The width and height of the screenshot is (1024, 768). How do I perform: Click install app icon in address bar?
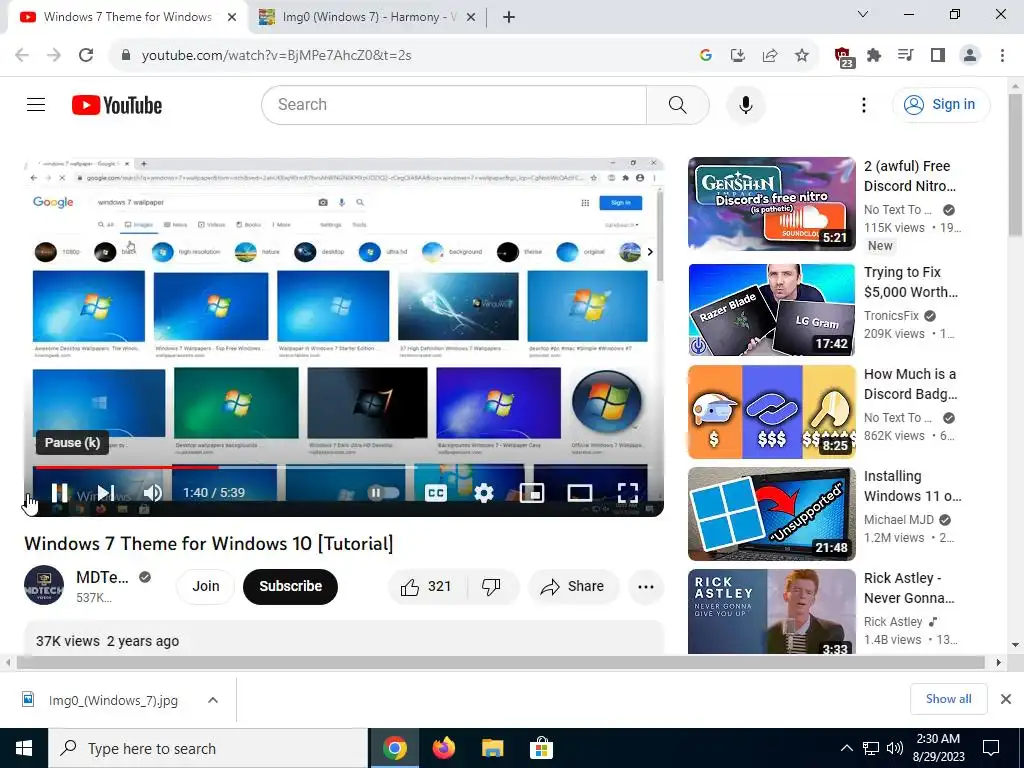click(738, 56)
